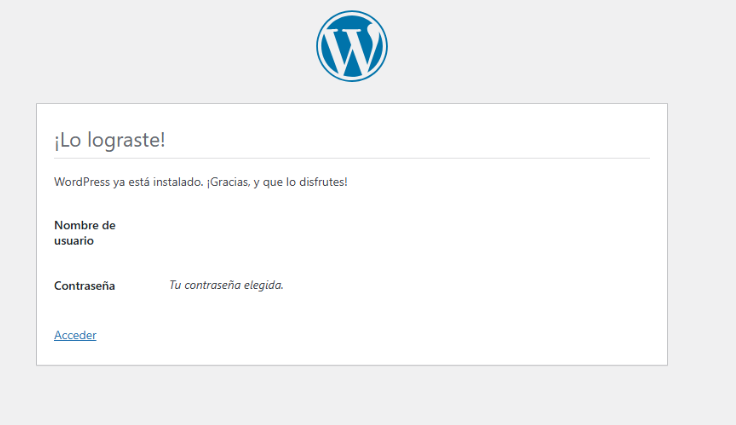Screen dimensions: 736x425
Task: Click the divider line under the heading
Action: coord(352,158)
